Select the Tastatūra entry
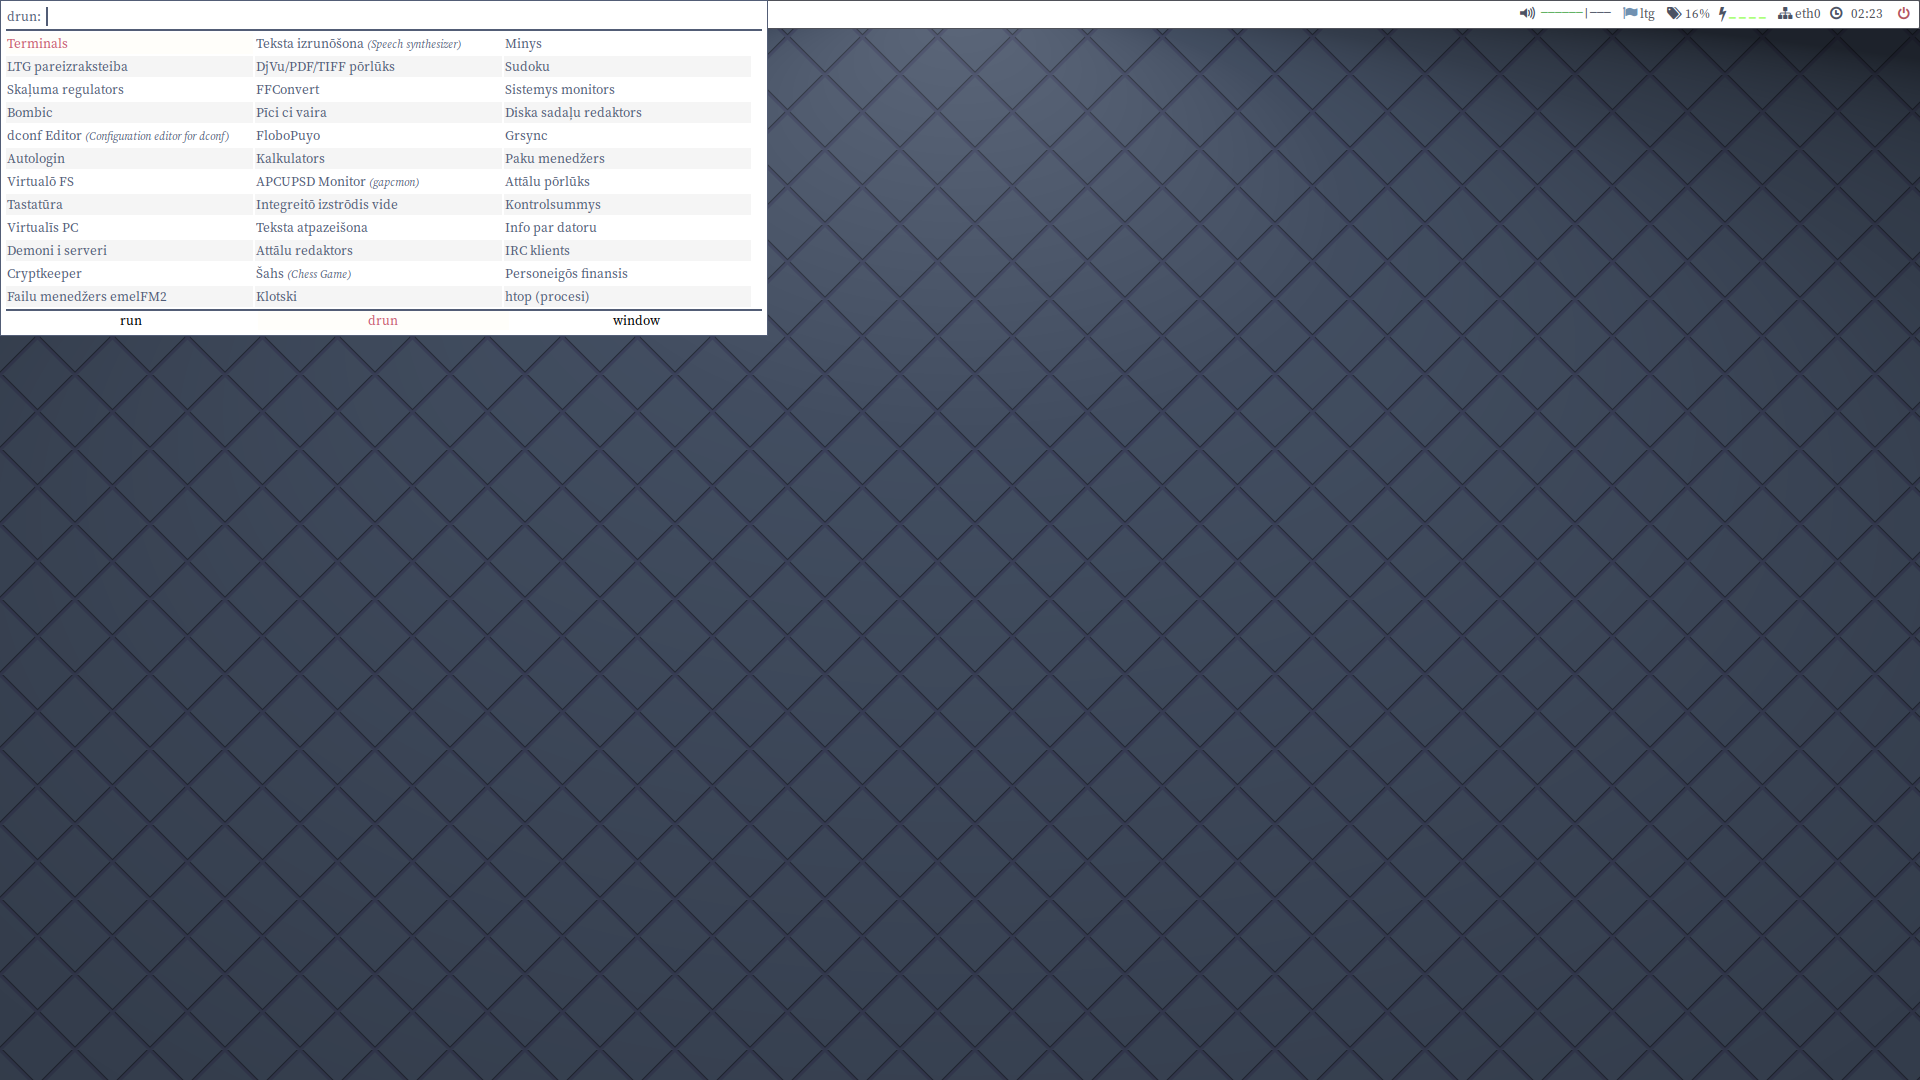The height and width of the screenshot is (1080, 1920). 128,205
